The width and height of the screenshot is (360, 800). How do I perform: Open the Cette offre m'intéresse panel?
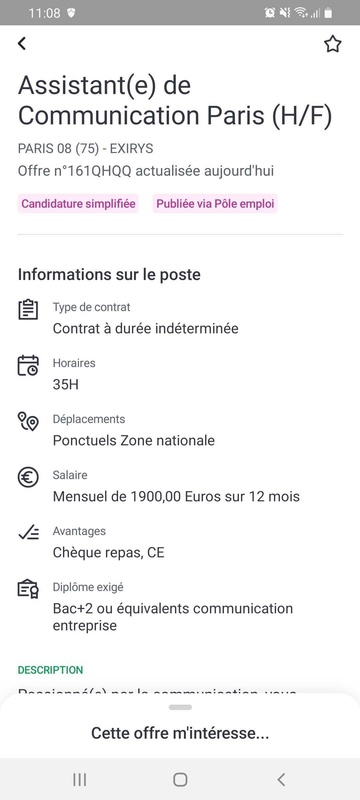180,733
